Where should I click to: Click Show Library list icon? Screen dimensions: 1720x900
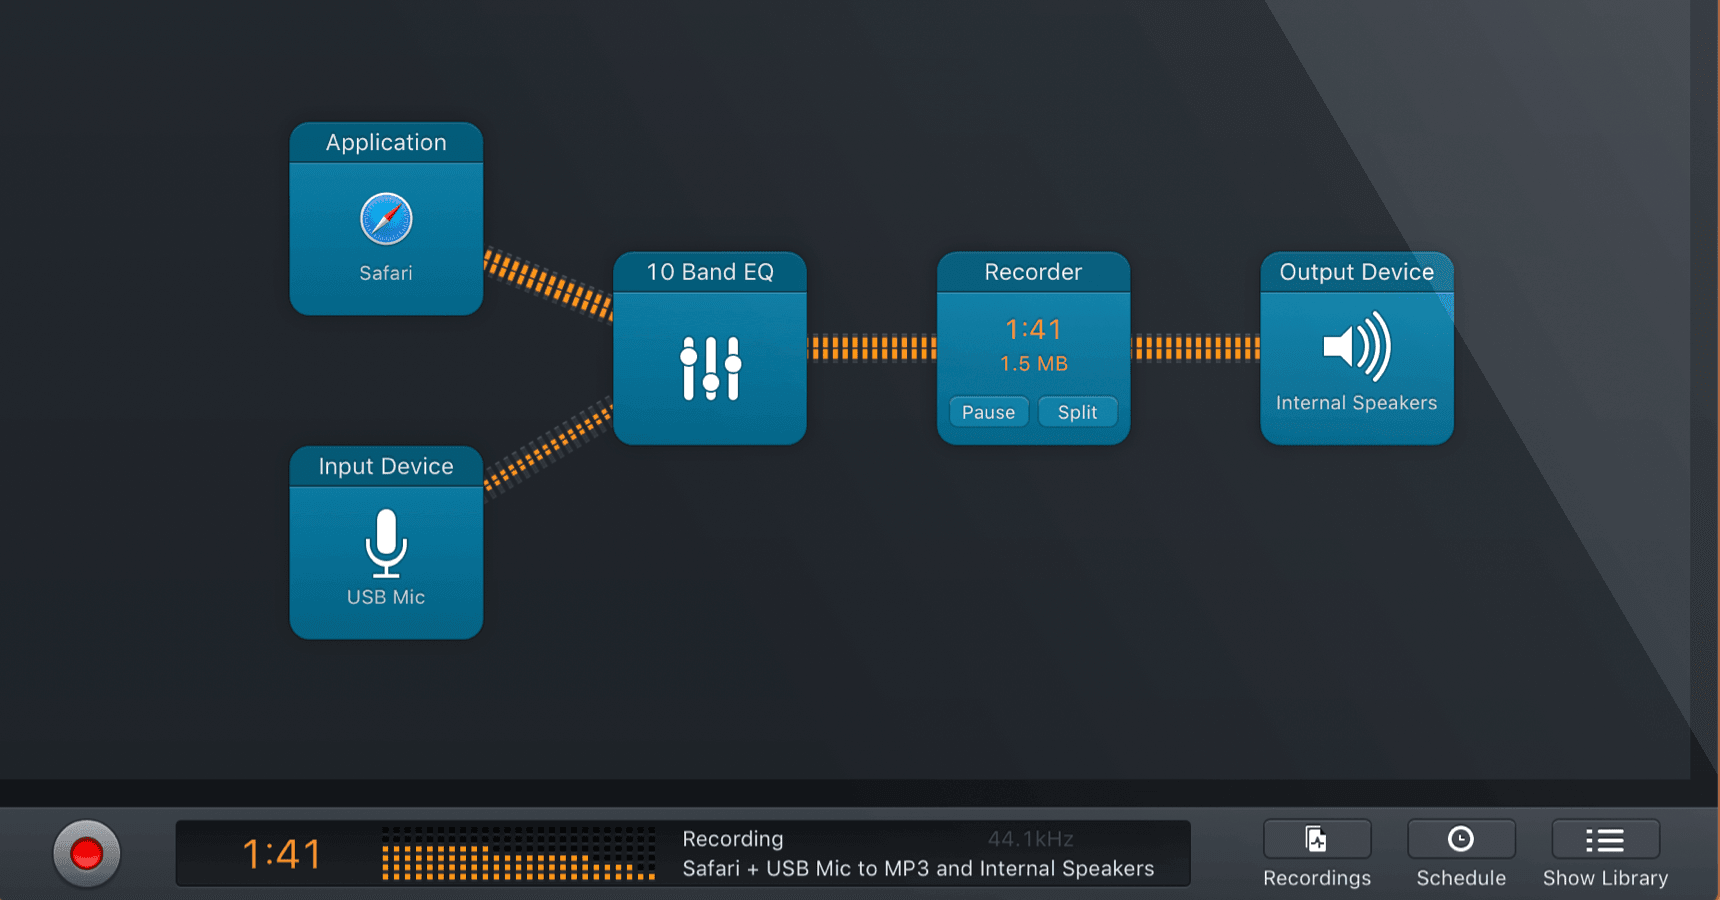[1605, 840]
